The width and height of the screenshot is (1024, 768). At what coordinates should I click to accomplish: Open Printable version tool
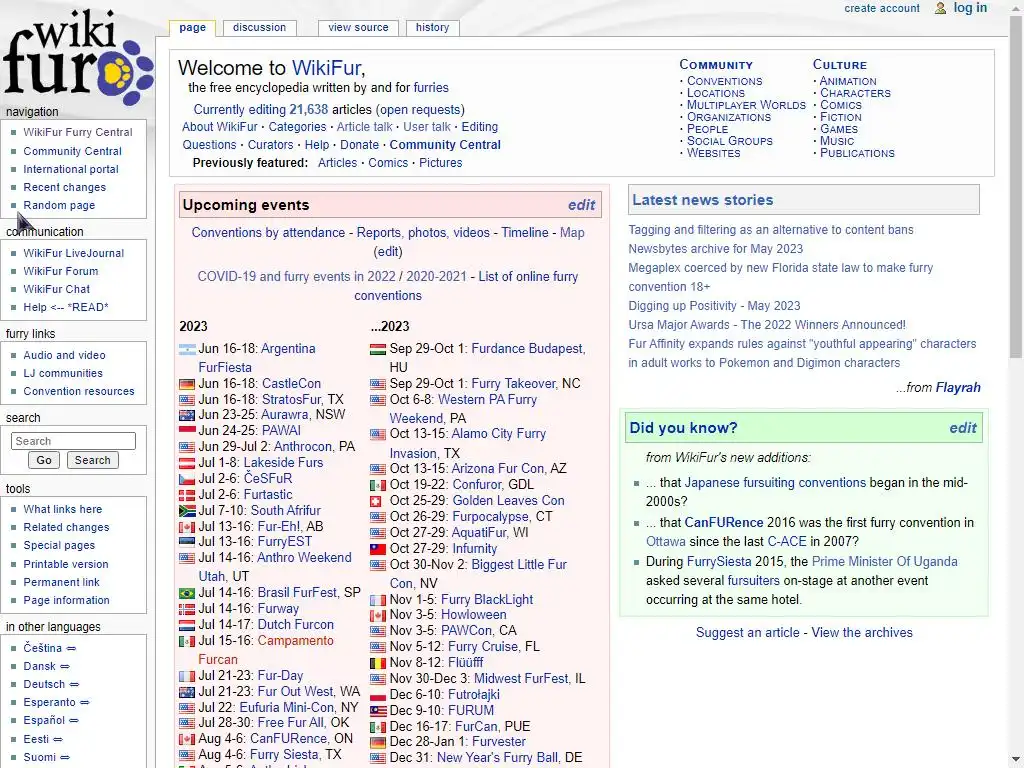[x=66, y=564]
